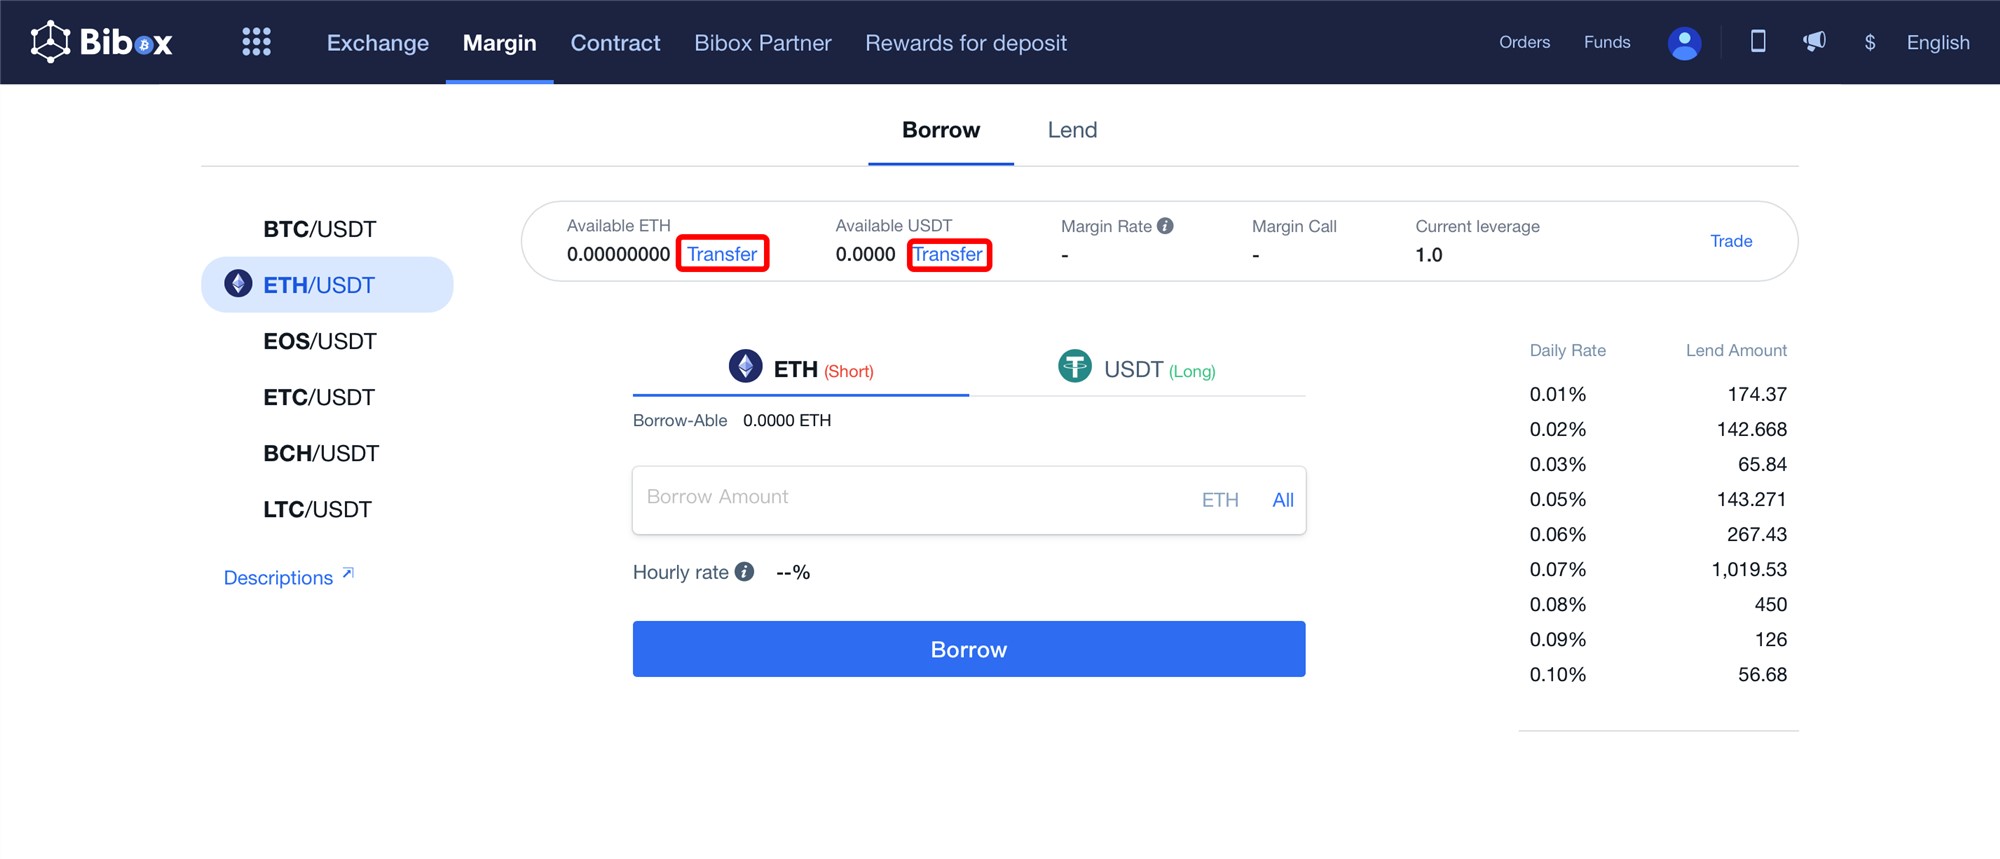
Task: Select the ETH (Short) tab
Action: (801, 369)
